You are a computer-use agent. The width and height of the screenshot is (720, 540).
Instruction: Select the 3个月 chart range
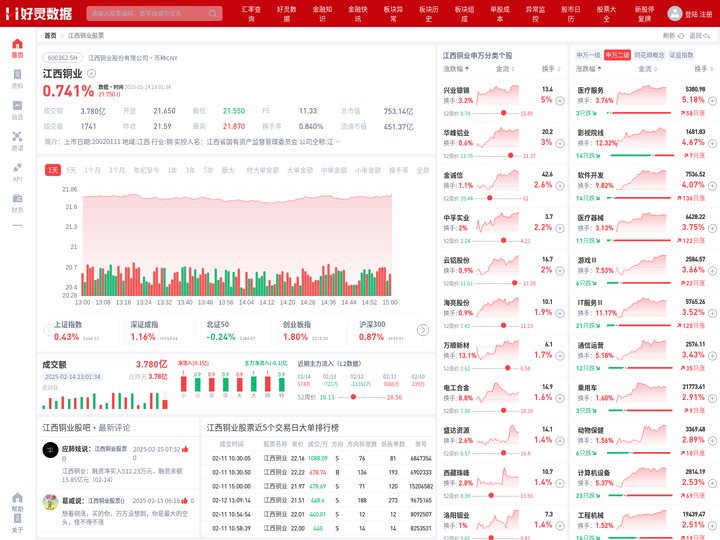click(x=117, y=170)
